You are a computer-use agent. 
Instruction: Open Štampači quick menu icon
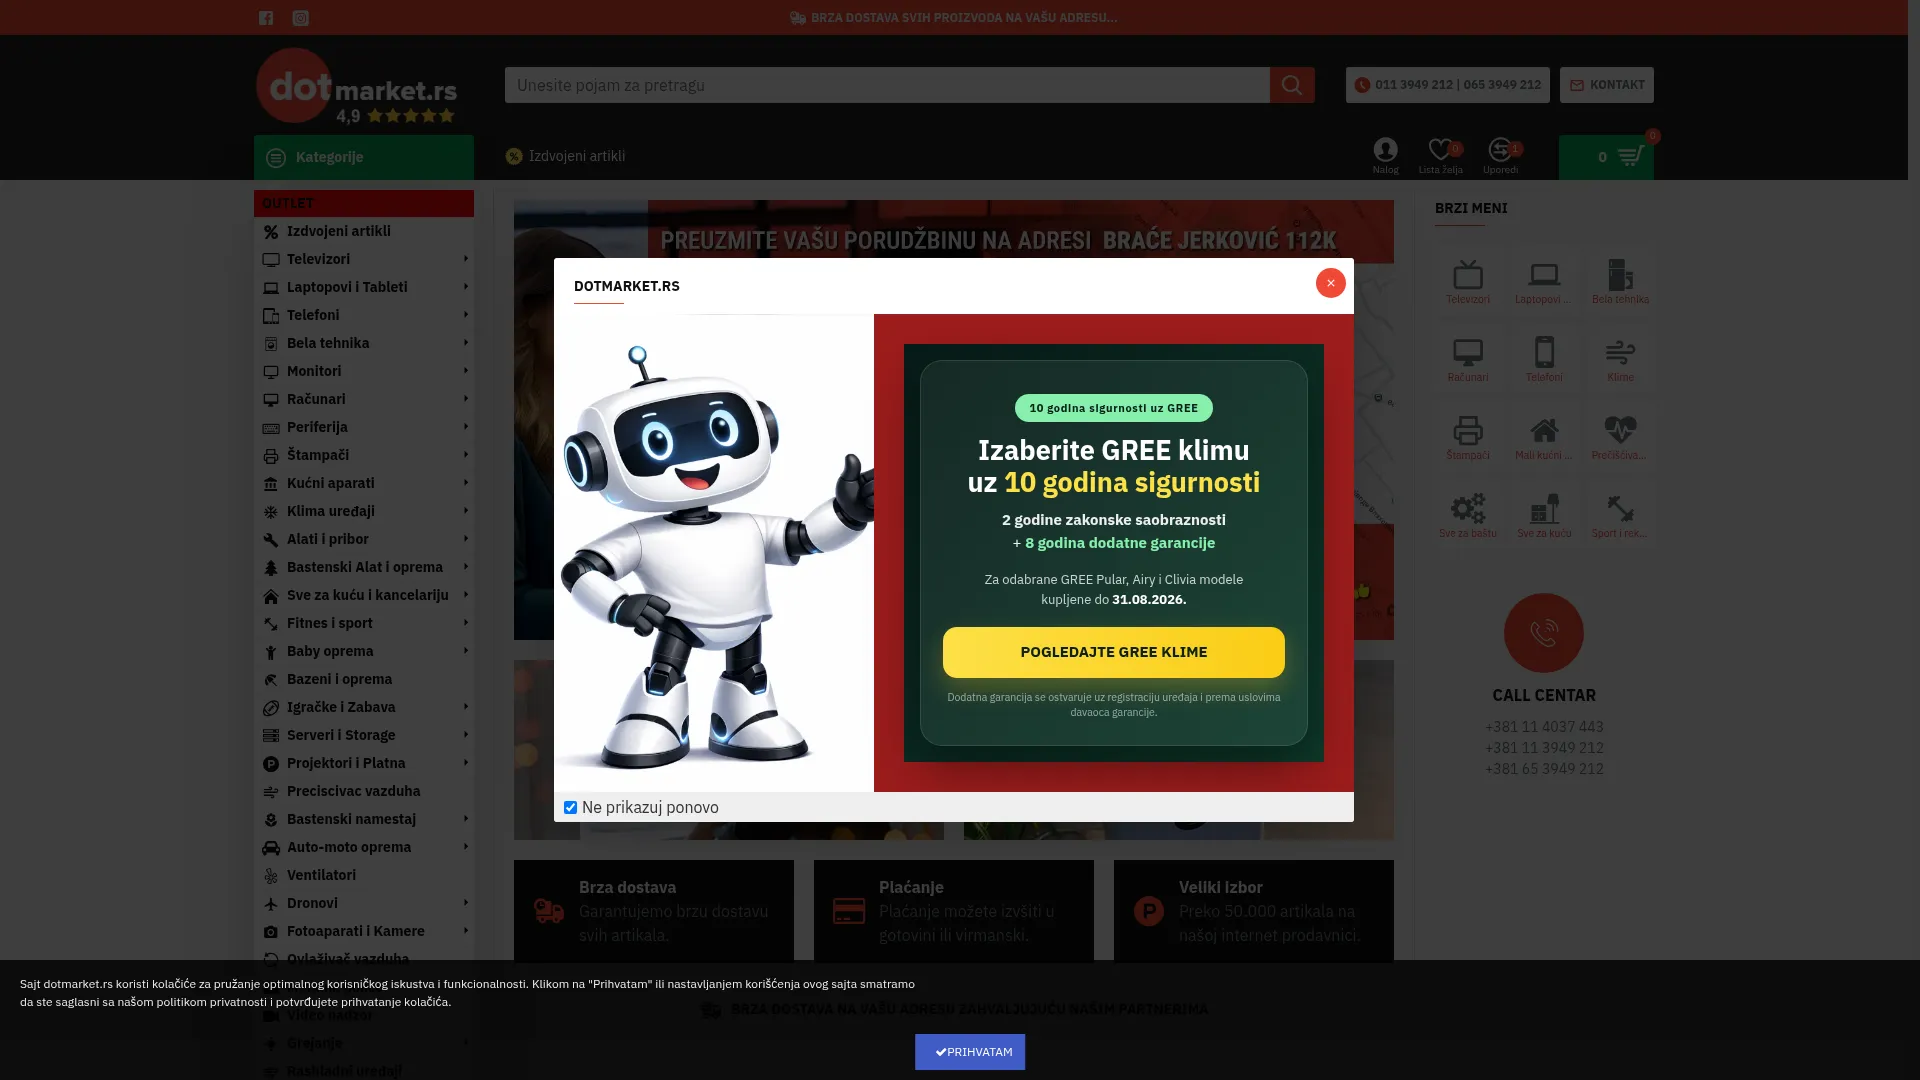(1468, 437)
